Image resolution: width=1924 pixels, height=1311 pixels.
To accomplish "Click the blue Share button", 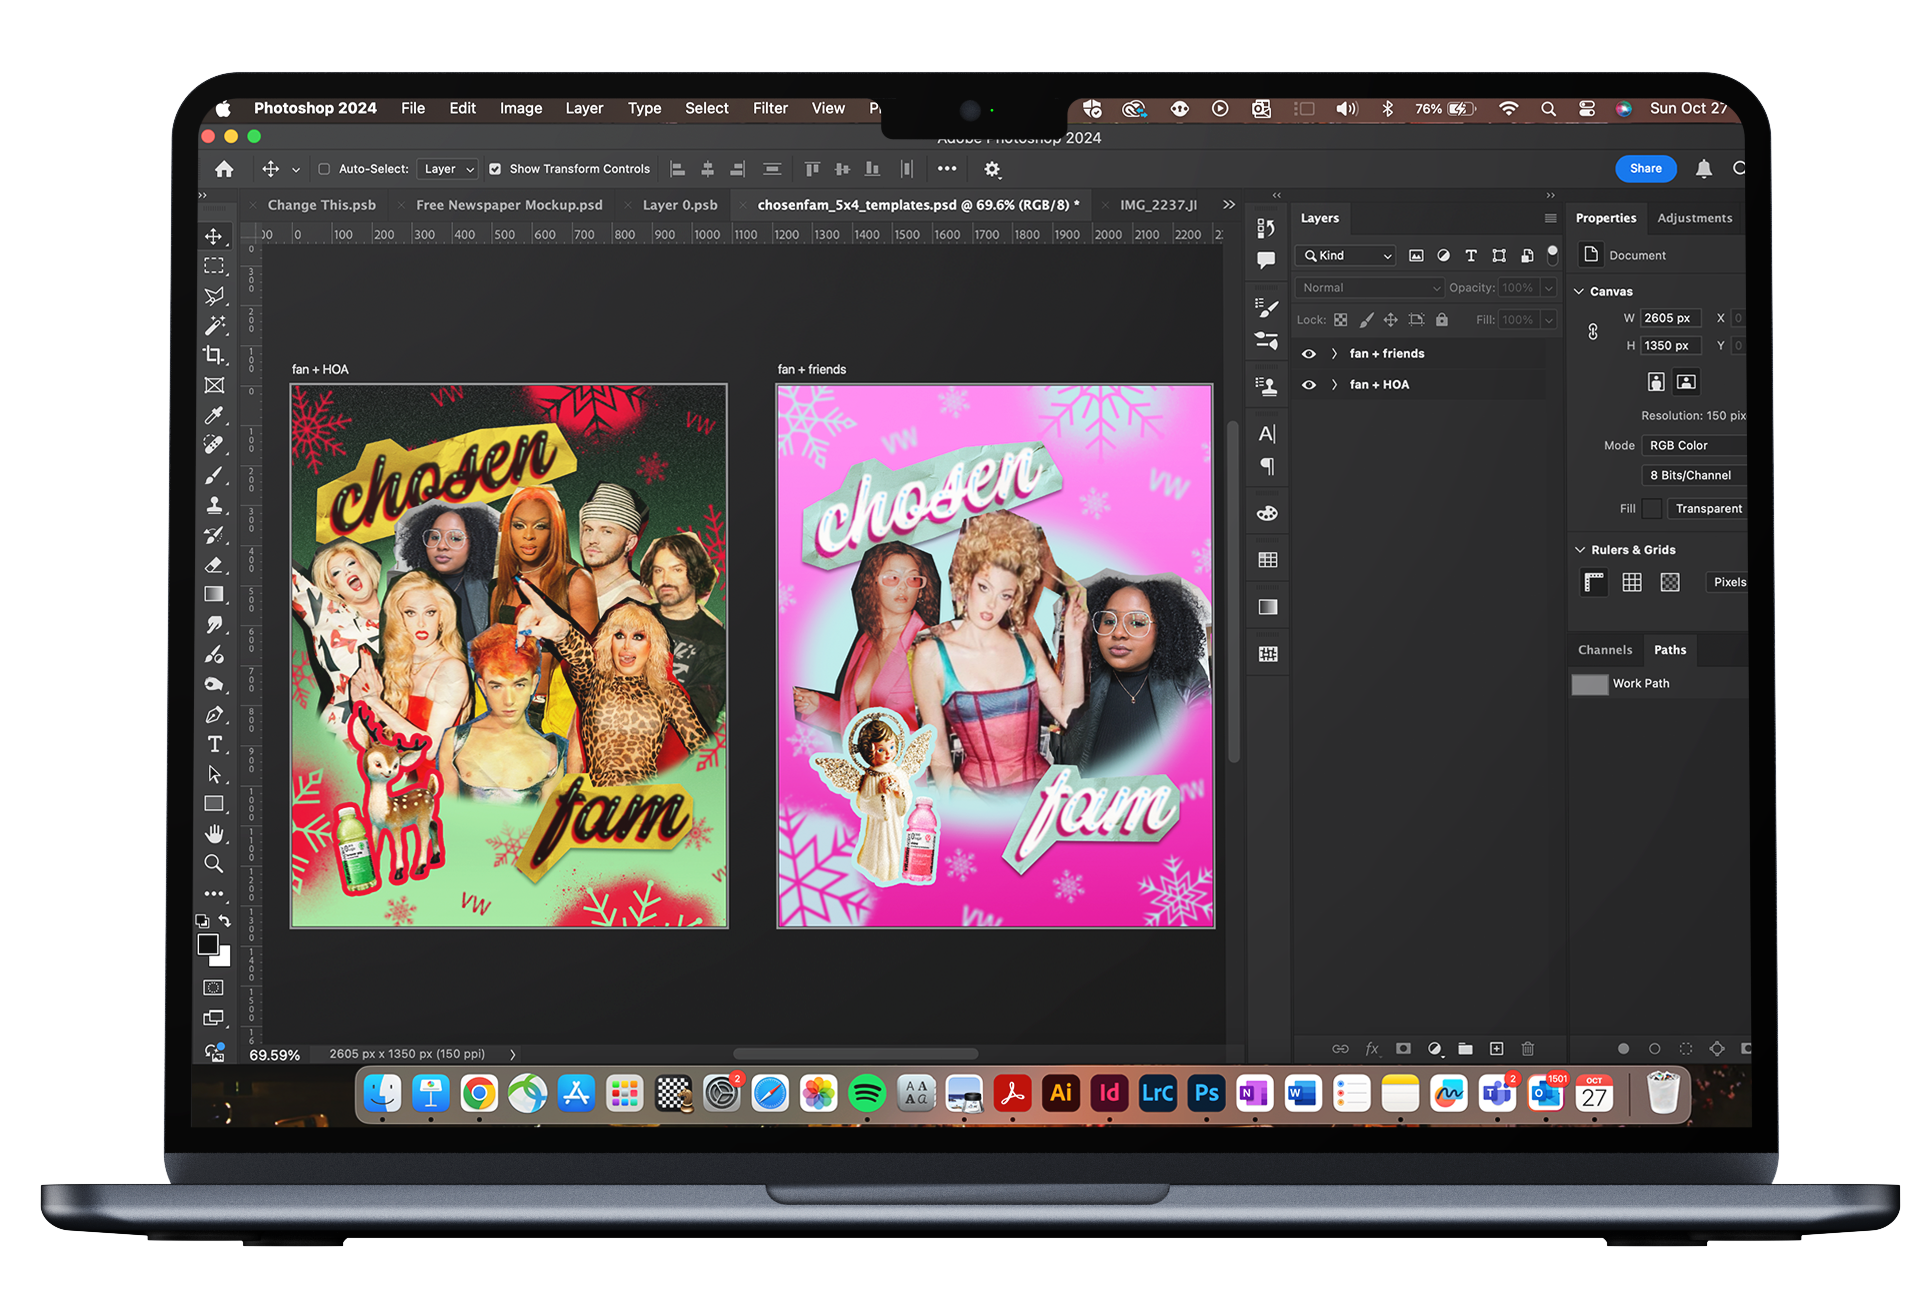I will click(x=1645, y=169).
